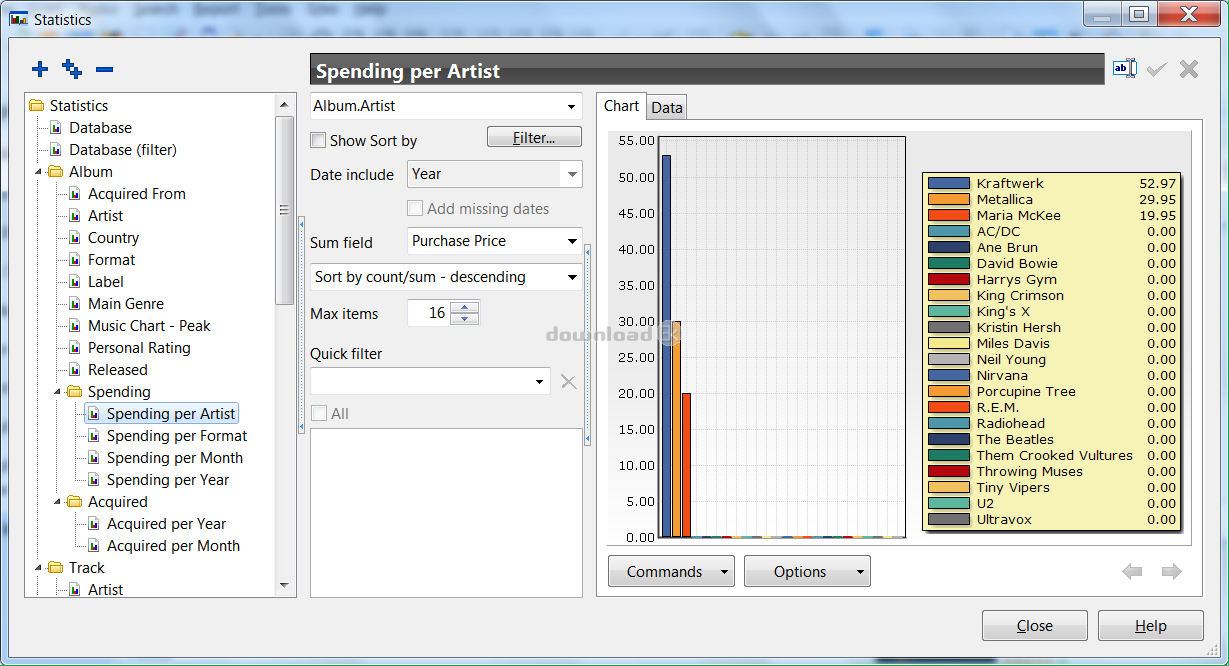Viewport: 1229px width, 666px height.
Task: Click the chart icon beside Spending per Format
Action: [x=94, y=436]
